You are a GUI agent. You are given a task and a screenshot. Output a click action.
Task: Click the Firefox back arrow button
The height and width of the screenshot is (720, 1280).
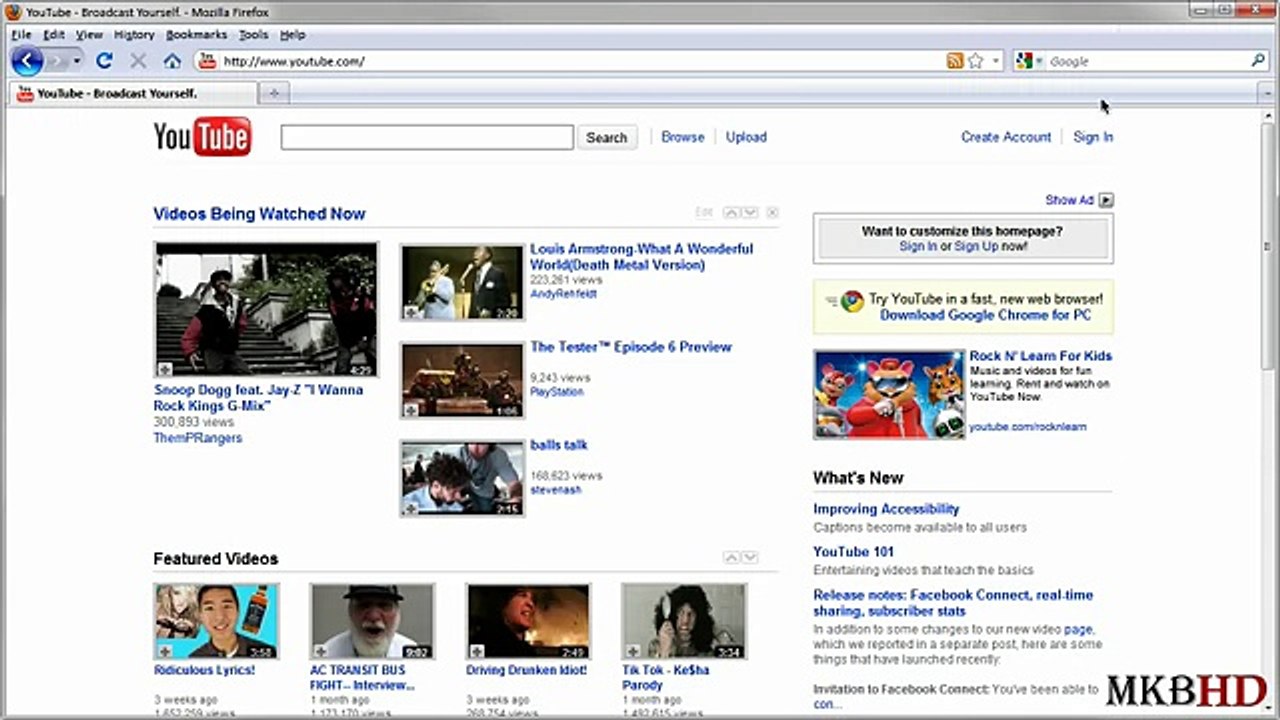point(27,61)
